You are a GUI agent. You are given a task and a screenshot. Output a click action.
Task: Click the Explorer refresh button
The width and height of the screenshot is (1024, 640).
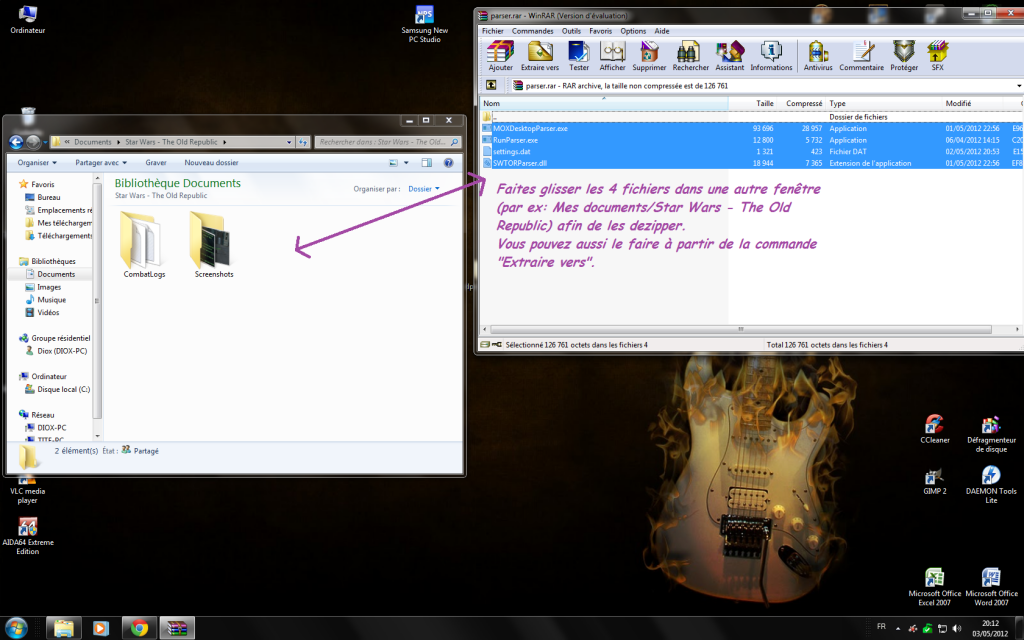pyautogui.click(x=303, y=142)
